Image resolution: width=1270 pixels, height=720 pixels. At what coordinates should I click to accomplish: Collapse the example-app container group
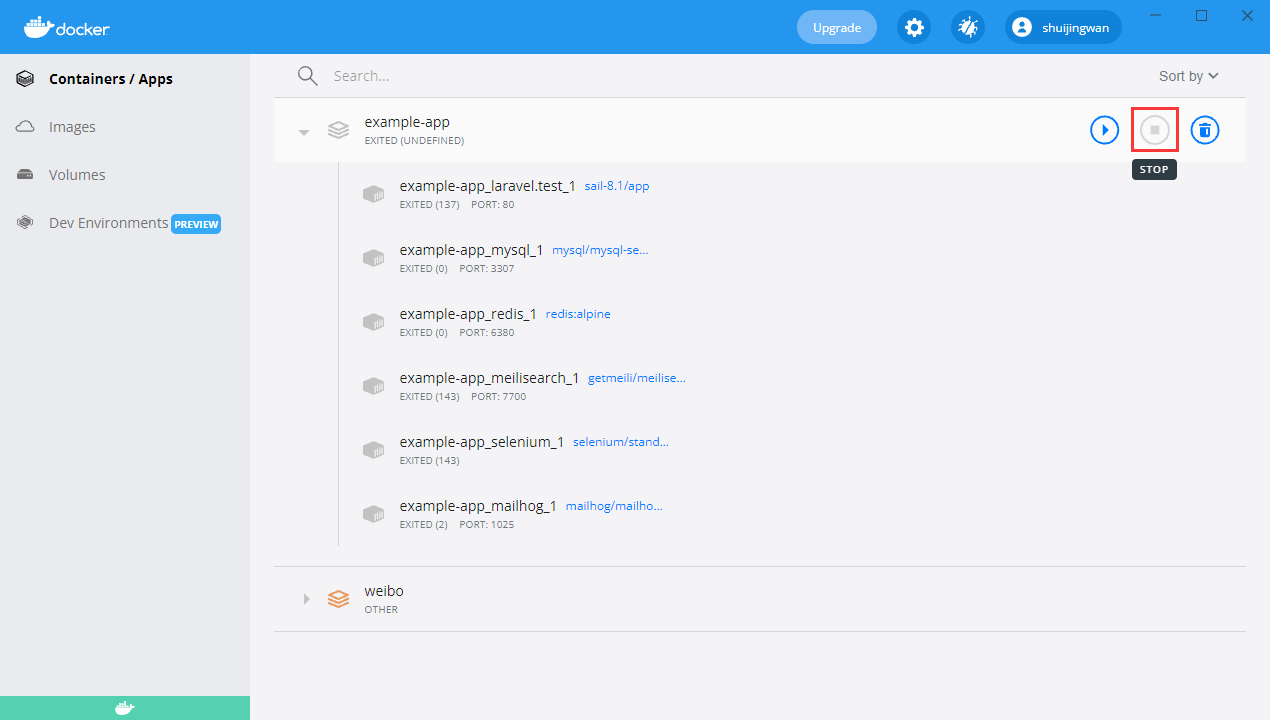pos(304,131)
